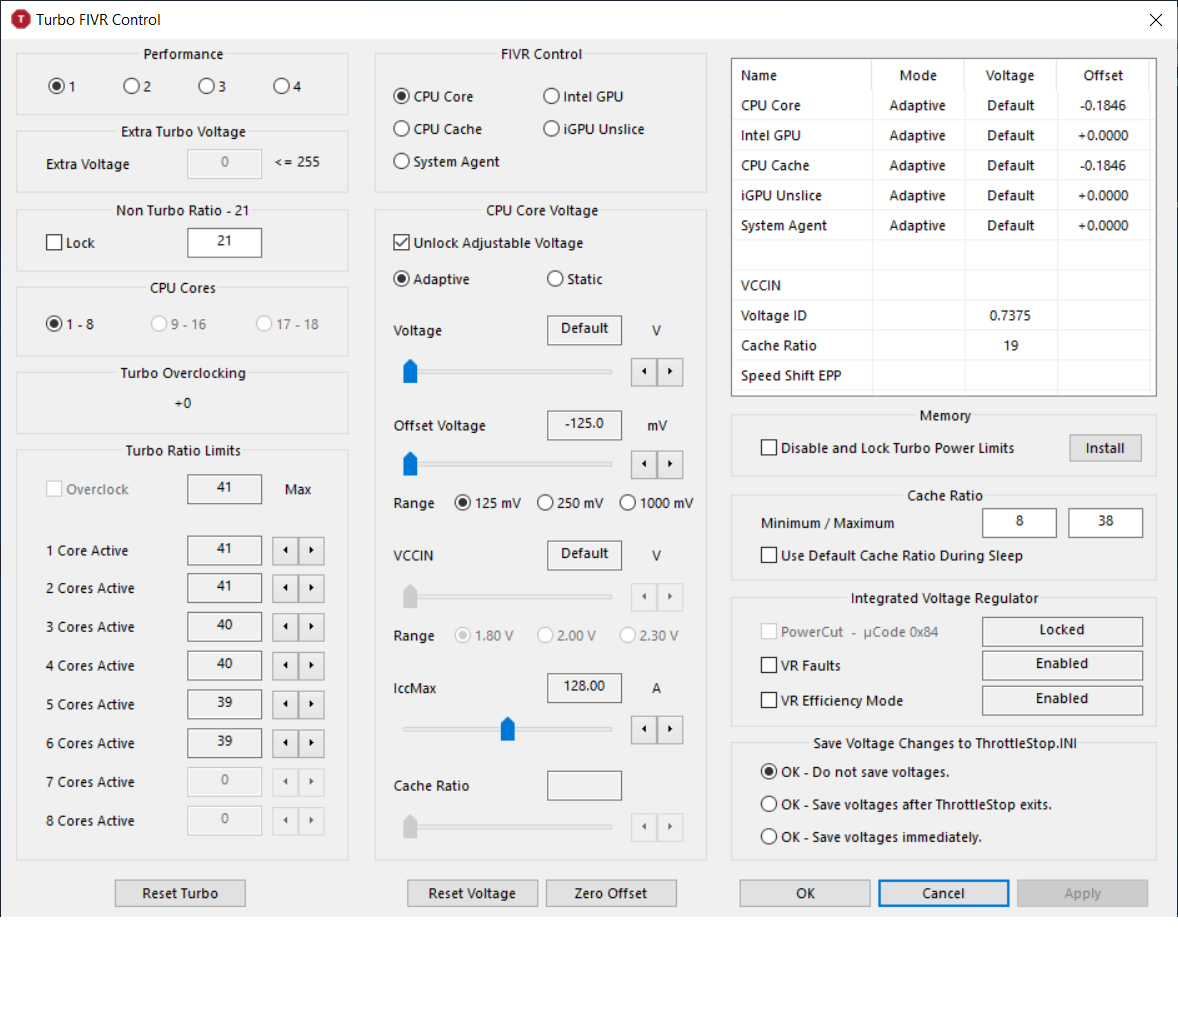Click Cache Ratio minimum field showing 8
Image resolution: width=1178 pixels, height=1024 pixels.
tap(1019, 522)
